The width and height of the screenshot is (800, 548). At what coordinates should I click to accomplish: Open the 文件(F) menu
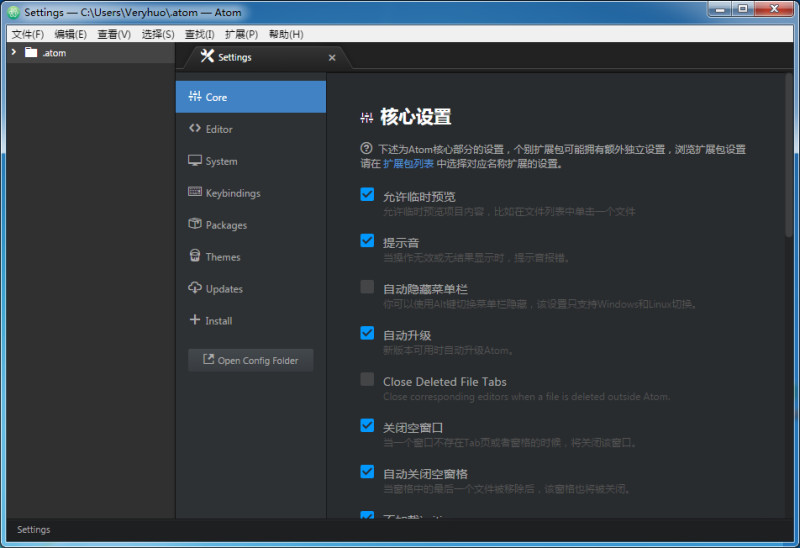coord(28,34)
